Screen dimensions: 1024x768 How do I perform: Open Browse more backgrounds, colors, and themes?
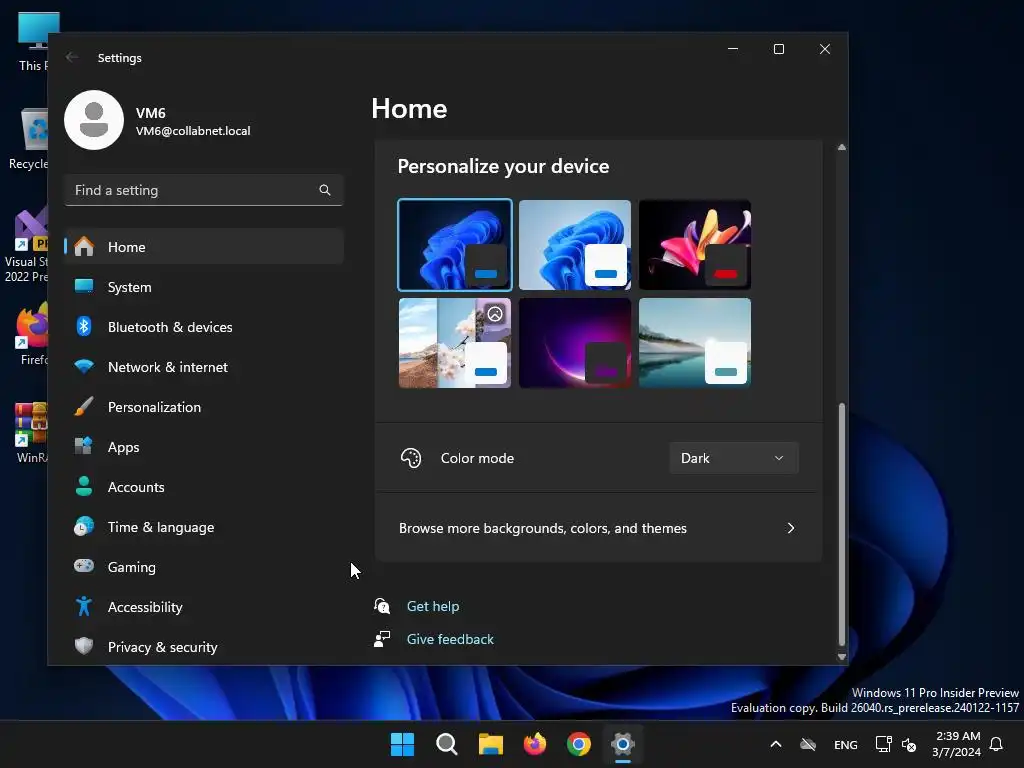(x=598, y=528)
